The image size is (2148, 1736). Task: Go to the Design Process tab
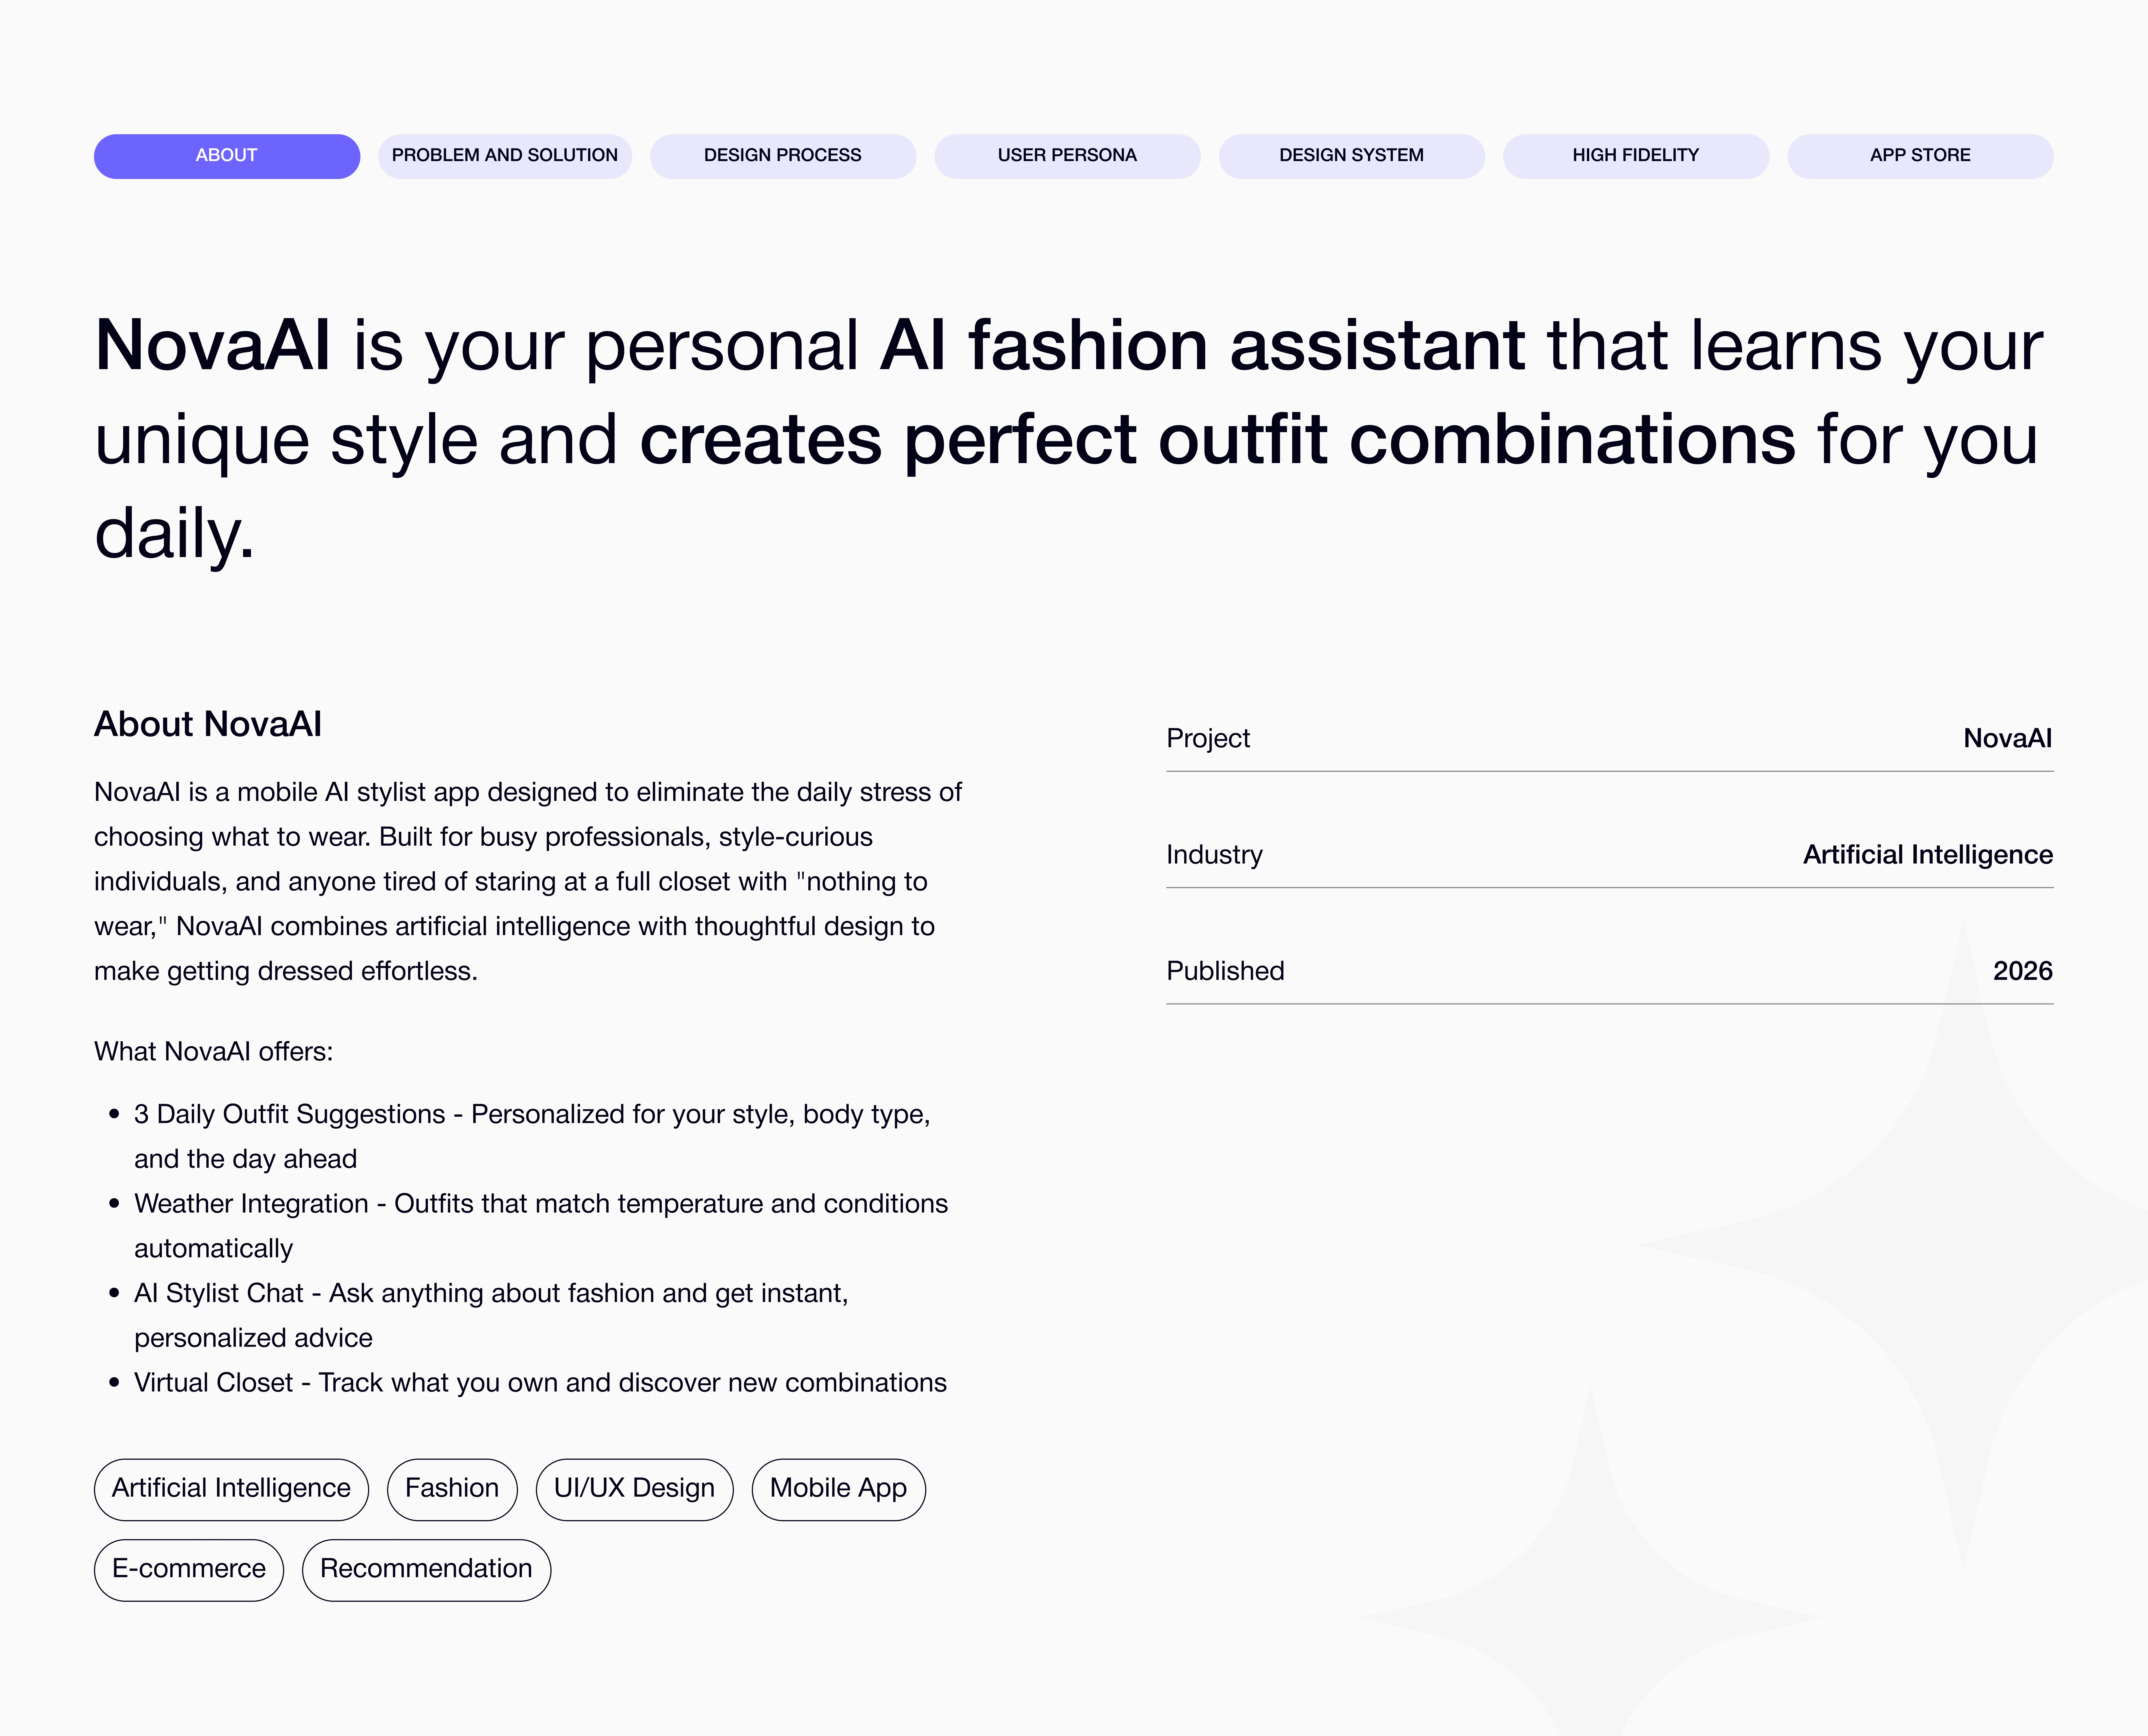click(x=783, y=156)
